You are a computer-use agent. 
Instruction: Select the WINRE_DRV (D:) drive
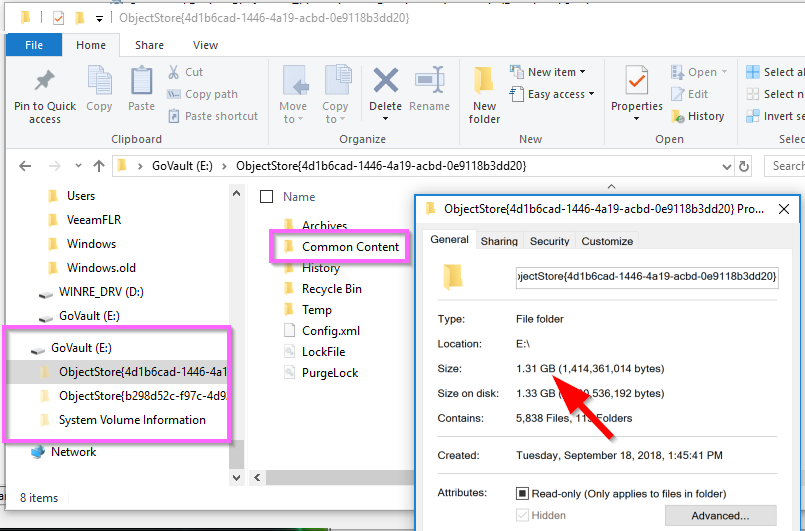click(91, 292)
